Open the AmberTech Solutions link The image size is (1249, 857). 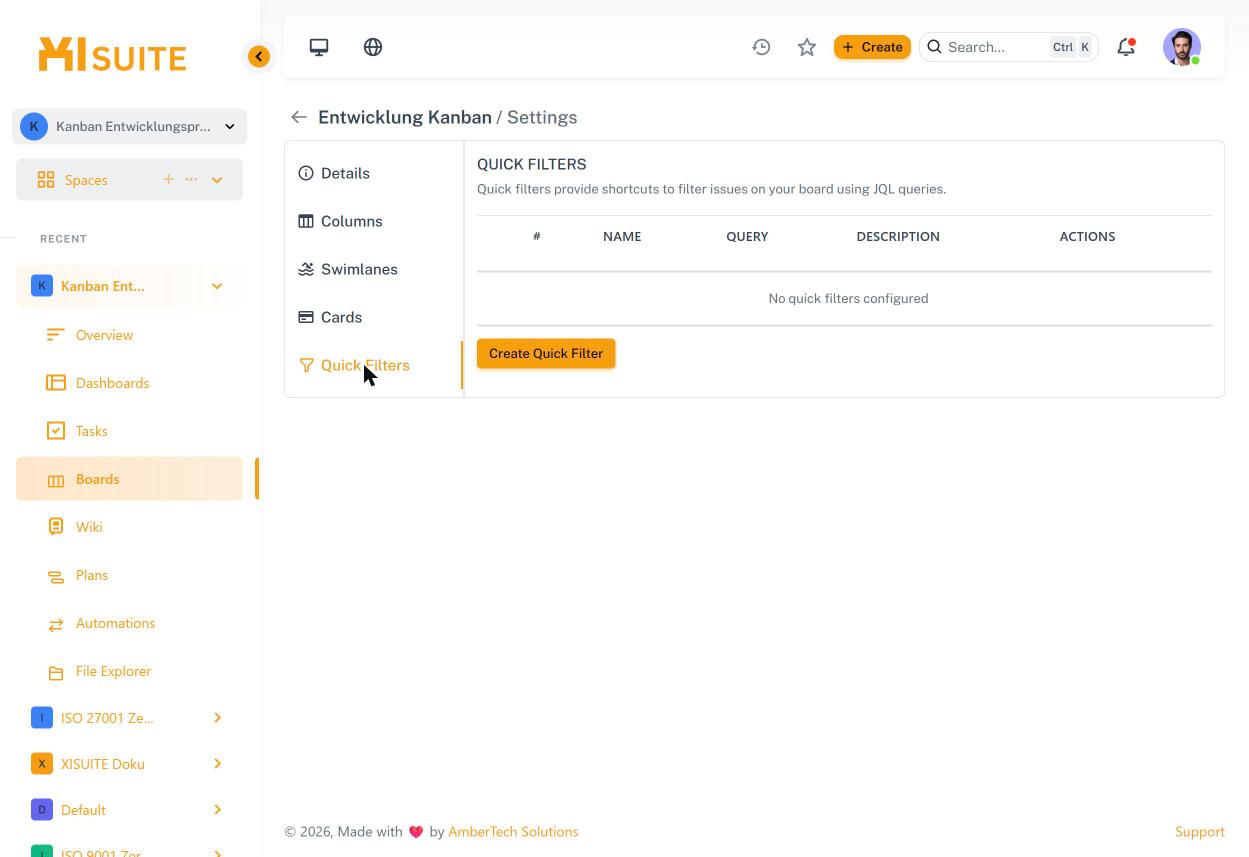click(x=513, y=831)
